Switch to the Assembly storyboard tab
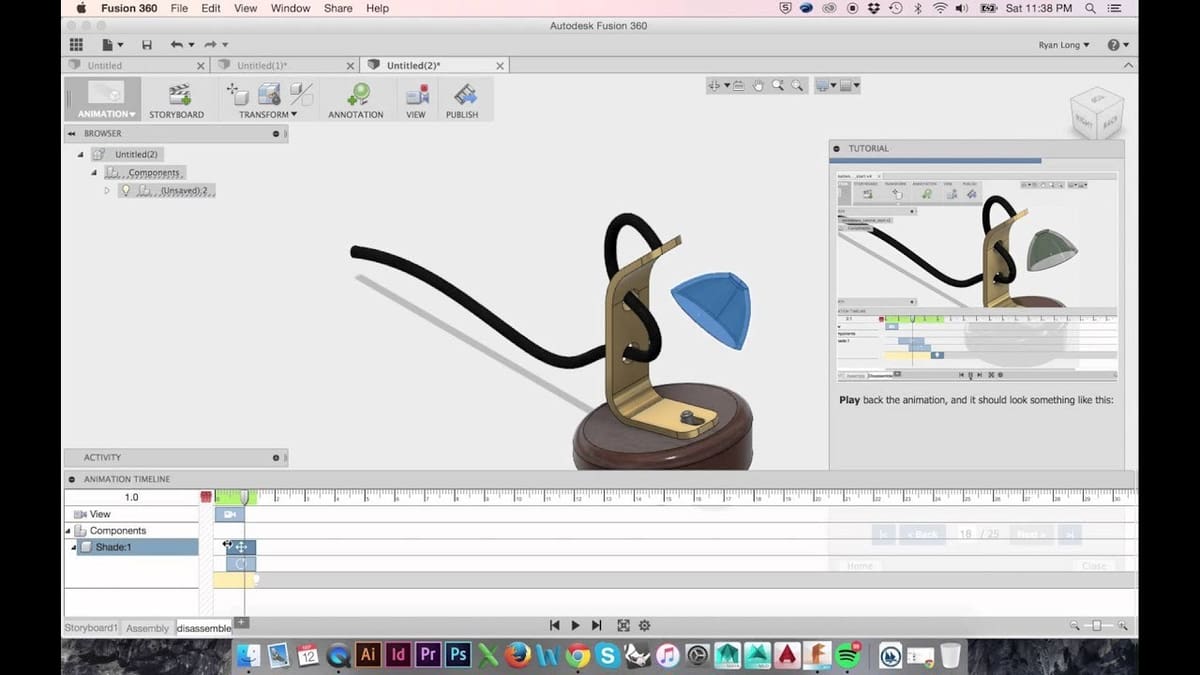This screenshot has width=1200, height=675. (x=148, y=628)
